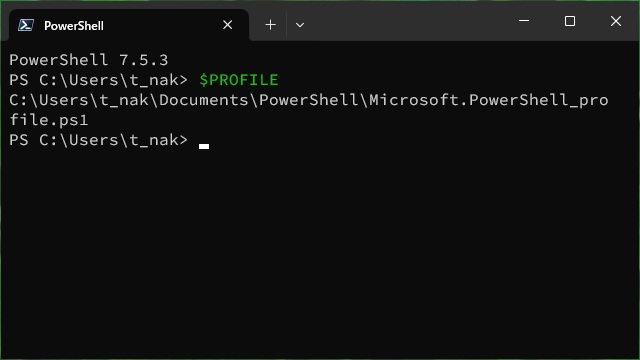
Task: Click the wrapped file.ps1 text line
Action: click(49, 120)
